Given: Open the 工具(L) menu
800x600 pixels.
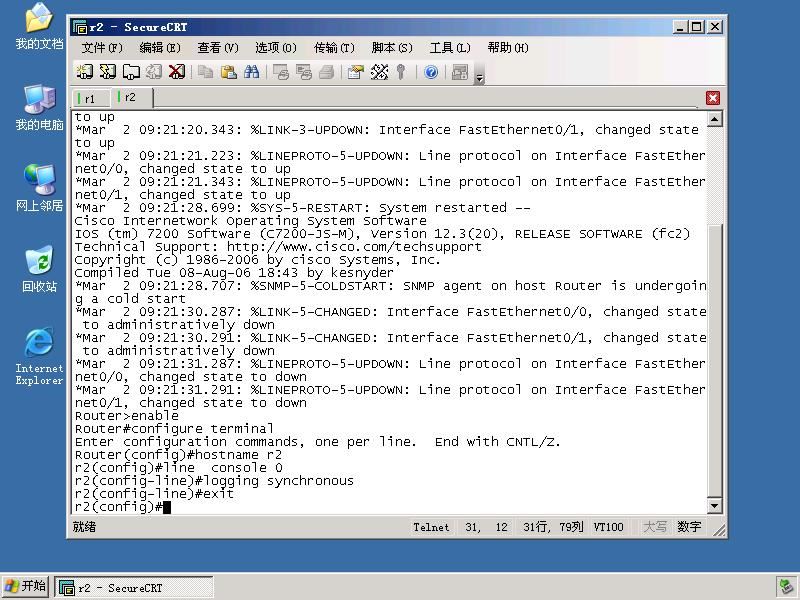Looking at the screenshot, I should (449, 48).
